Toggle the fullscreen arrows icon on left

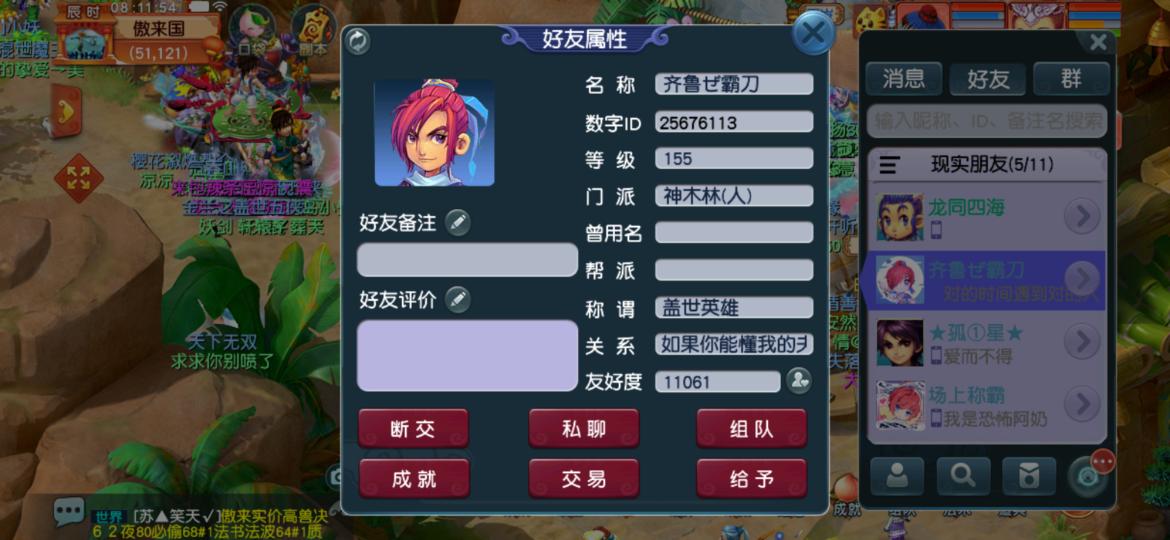(x=78, y=178)
